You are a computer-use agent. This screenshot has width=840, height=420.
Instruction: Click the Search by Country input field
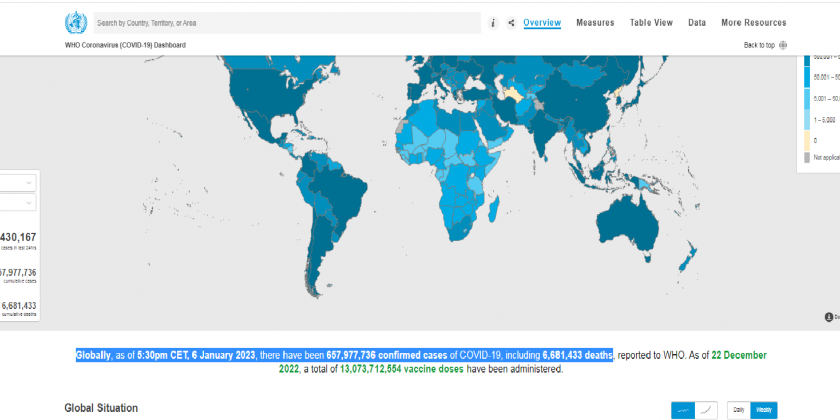(280, 23)
